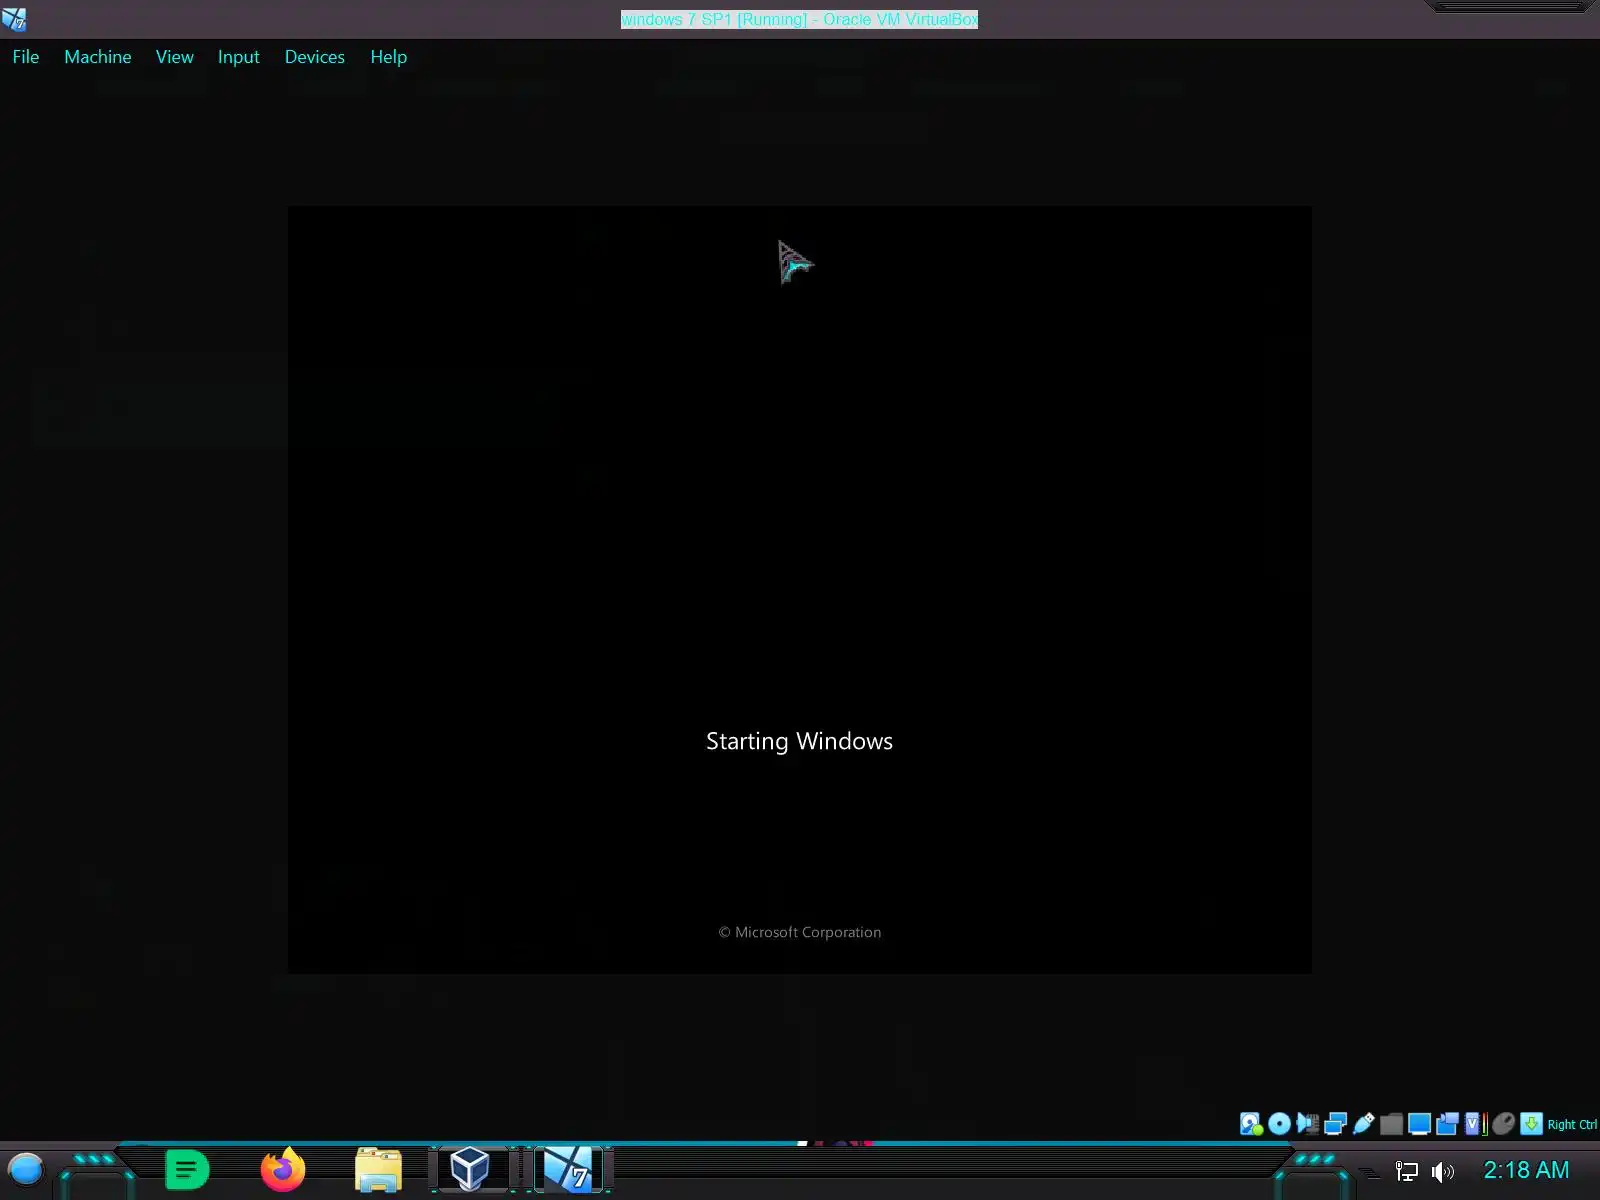Screen dimensions: 1600x1200
Task: Click the mouse integration status icon
Action: click(x=1503, y=1124)
